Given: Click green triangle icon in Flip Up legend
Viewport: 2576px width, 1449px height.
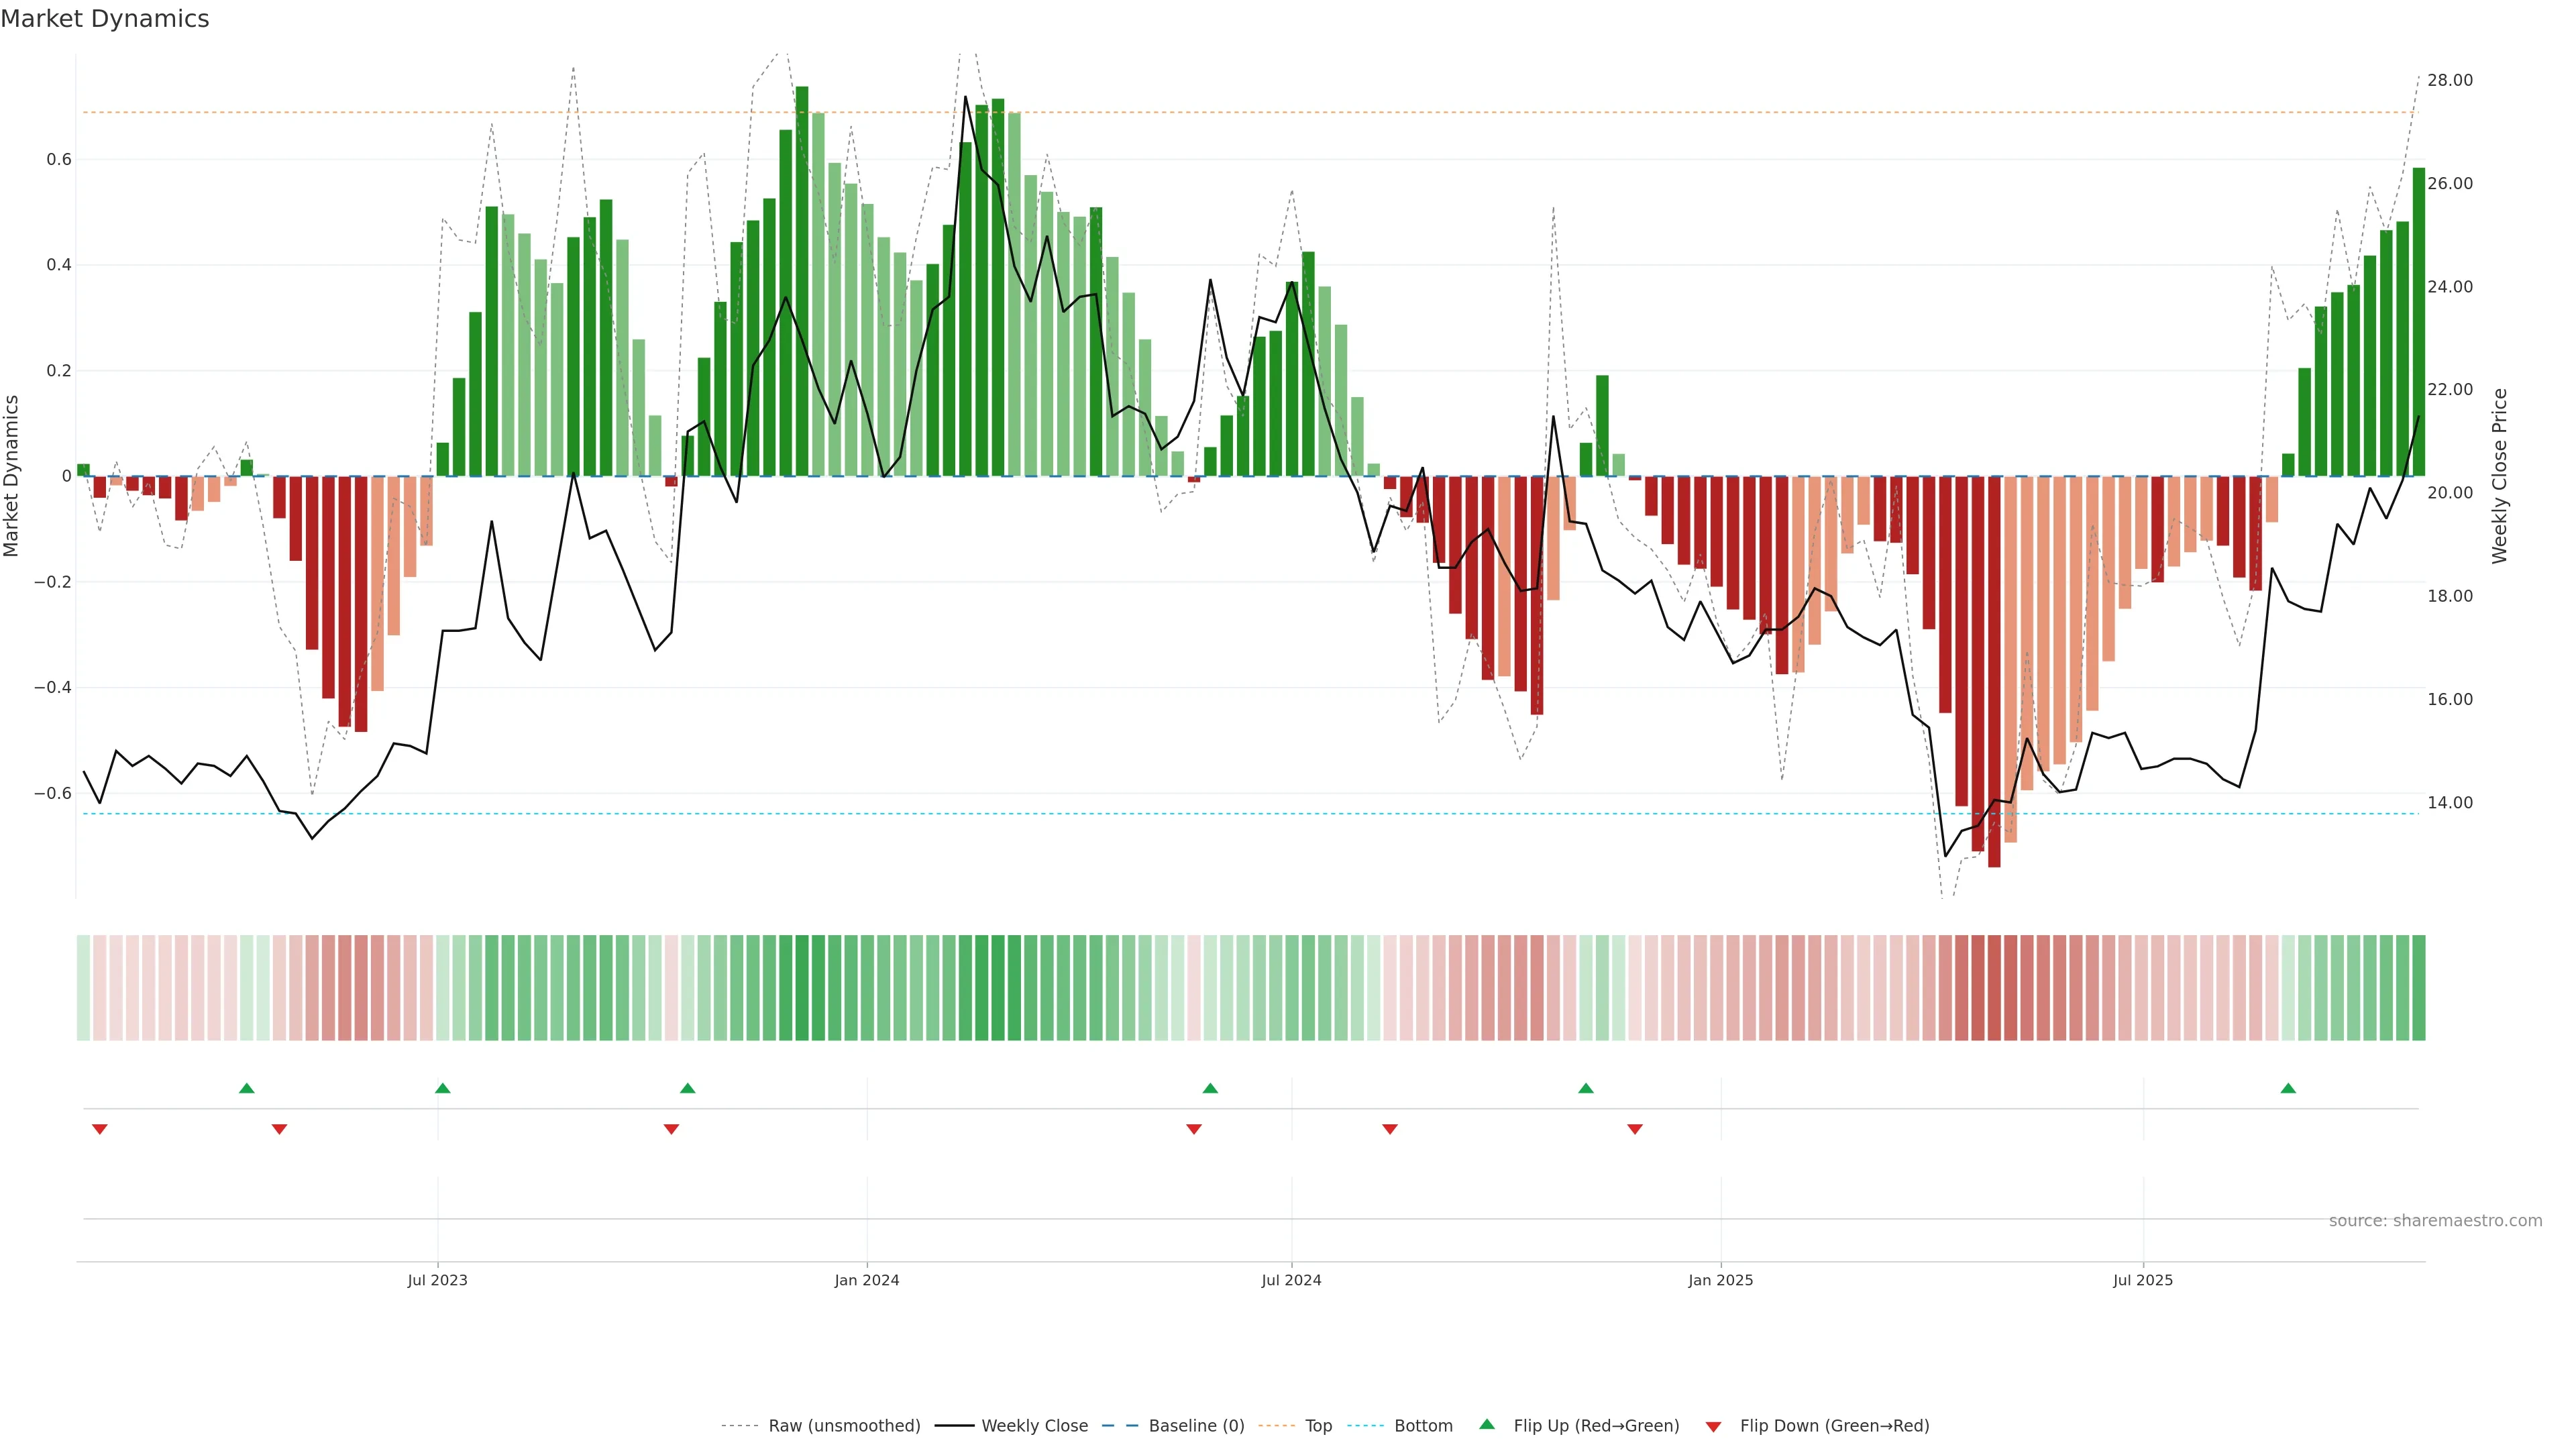Looking at the screenshot, I should [1487, 1424].
